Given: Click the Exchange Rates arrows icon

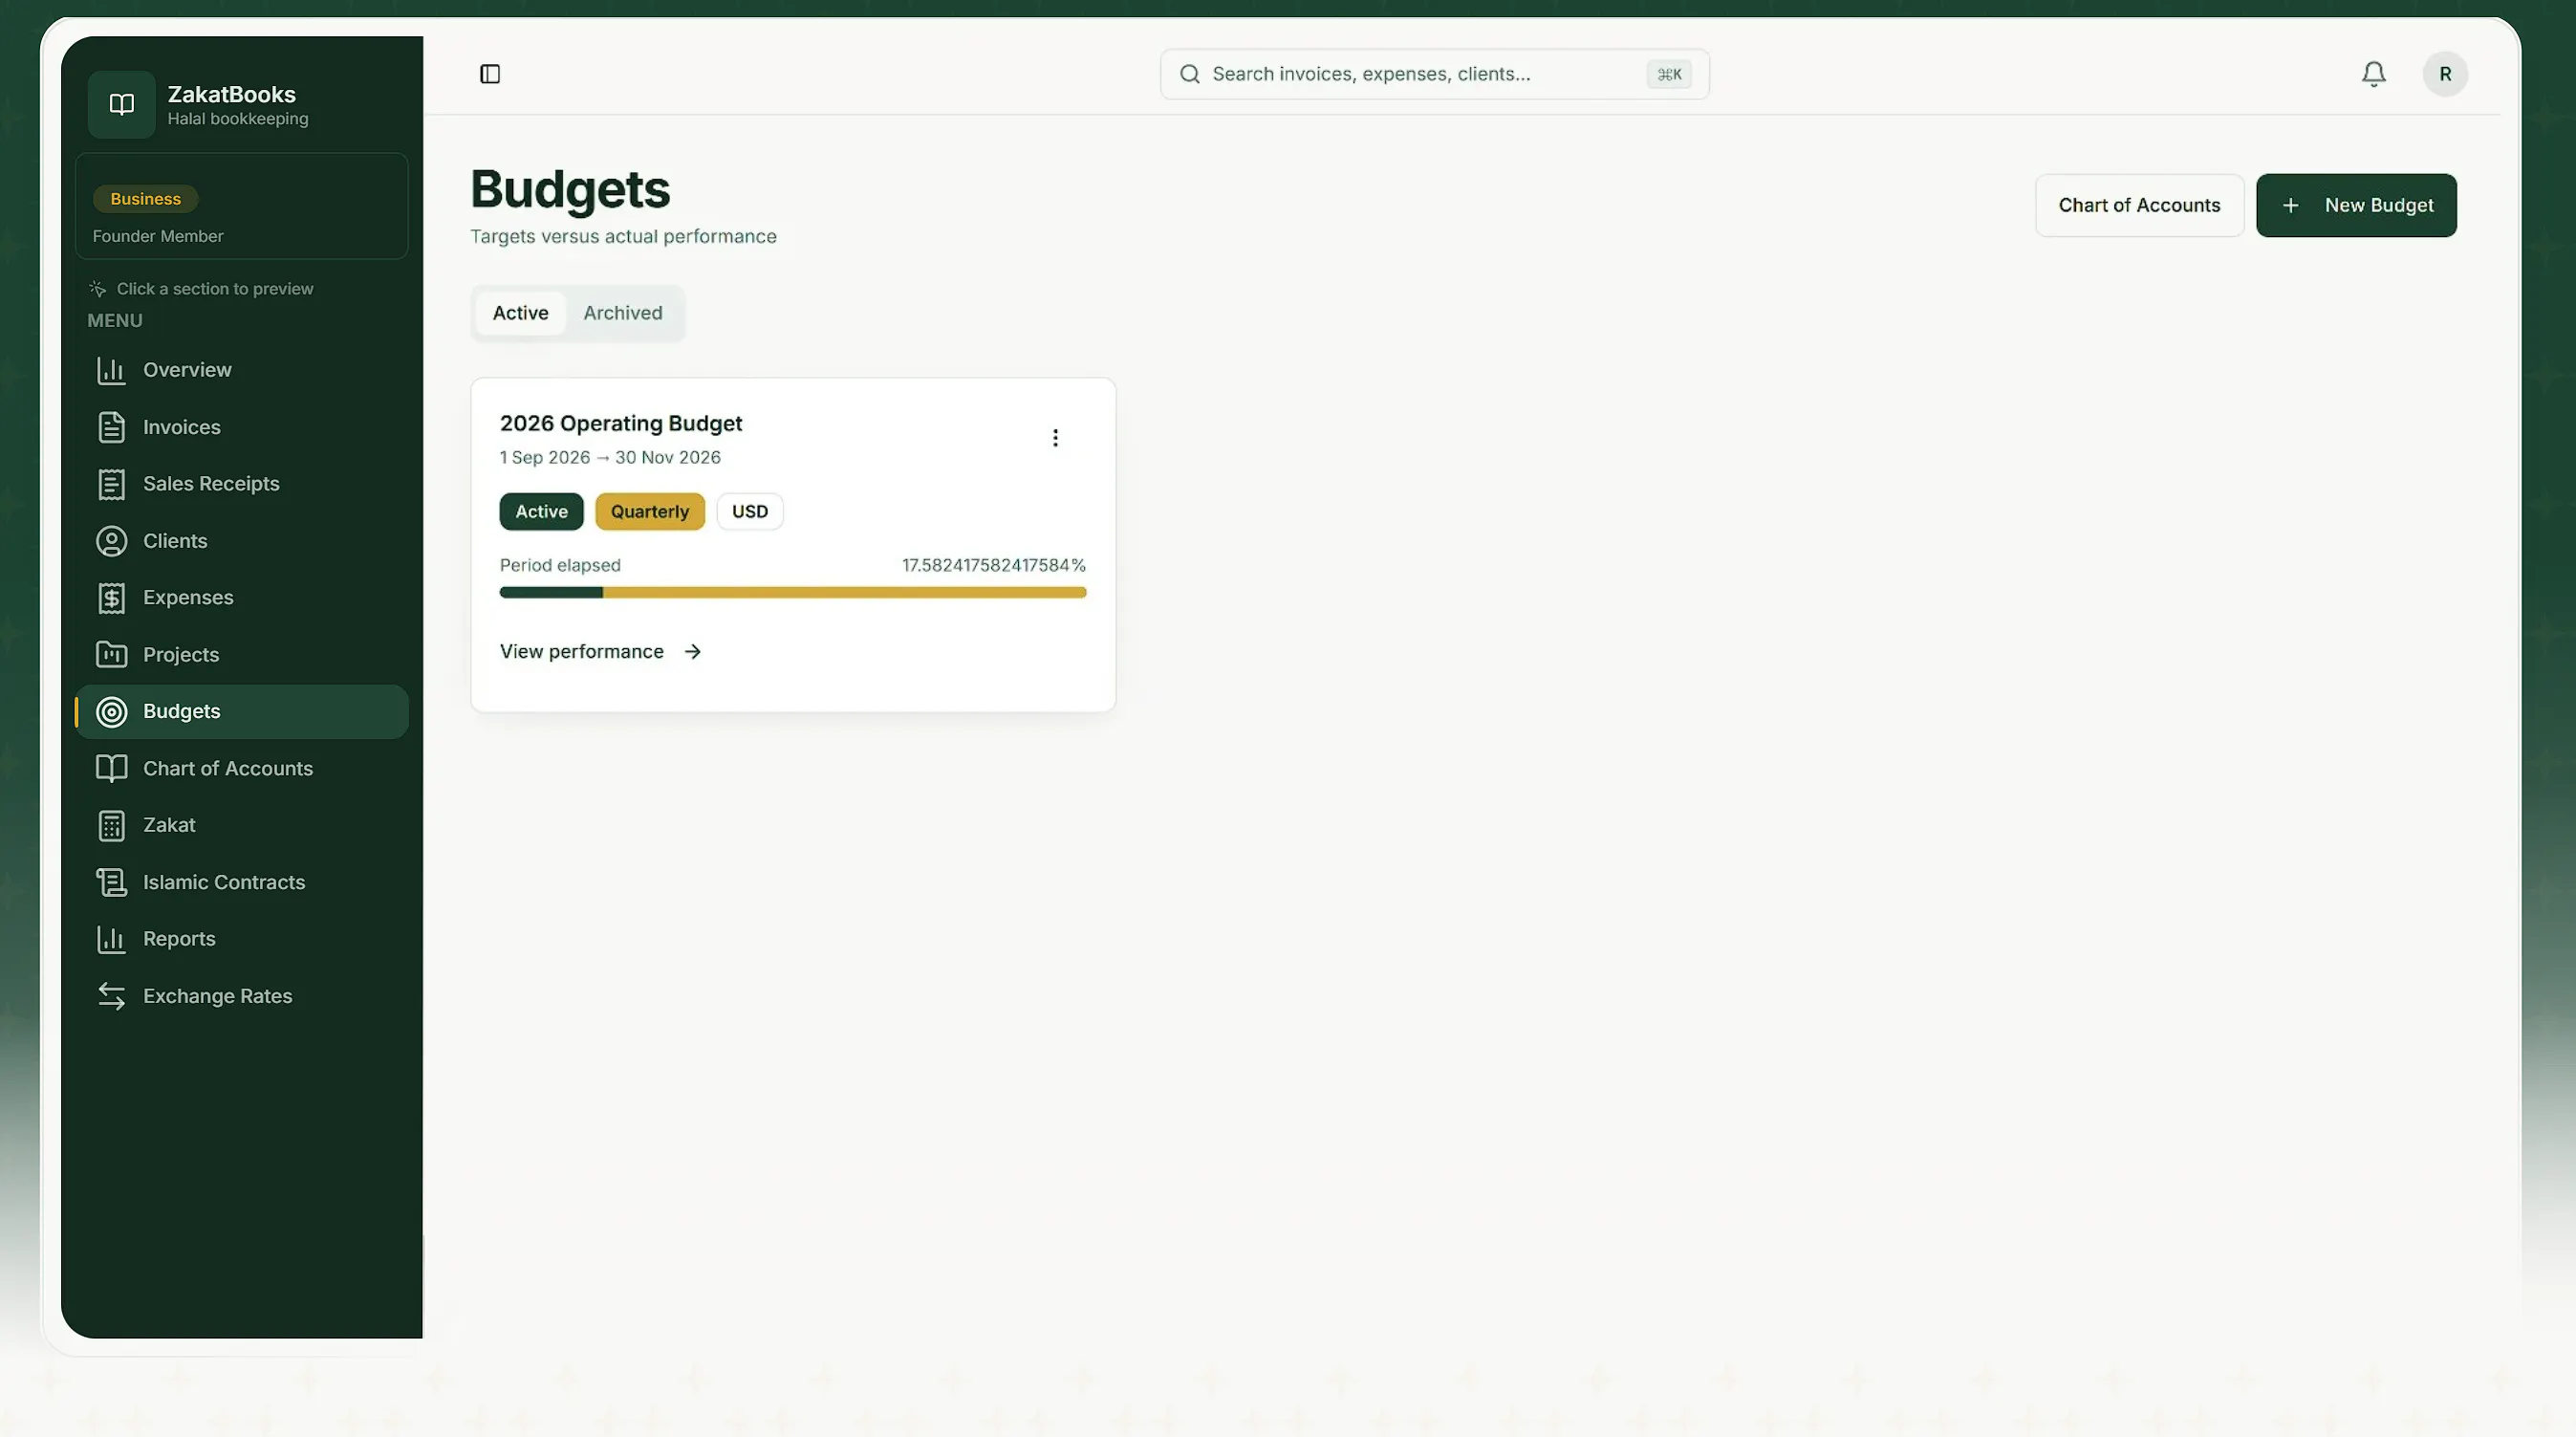Looking at the screenshot, I should [x=111, y=997].
